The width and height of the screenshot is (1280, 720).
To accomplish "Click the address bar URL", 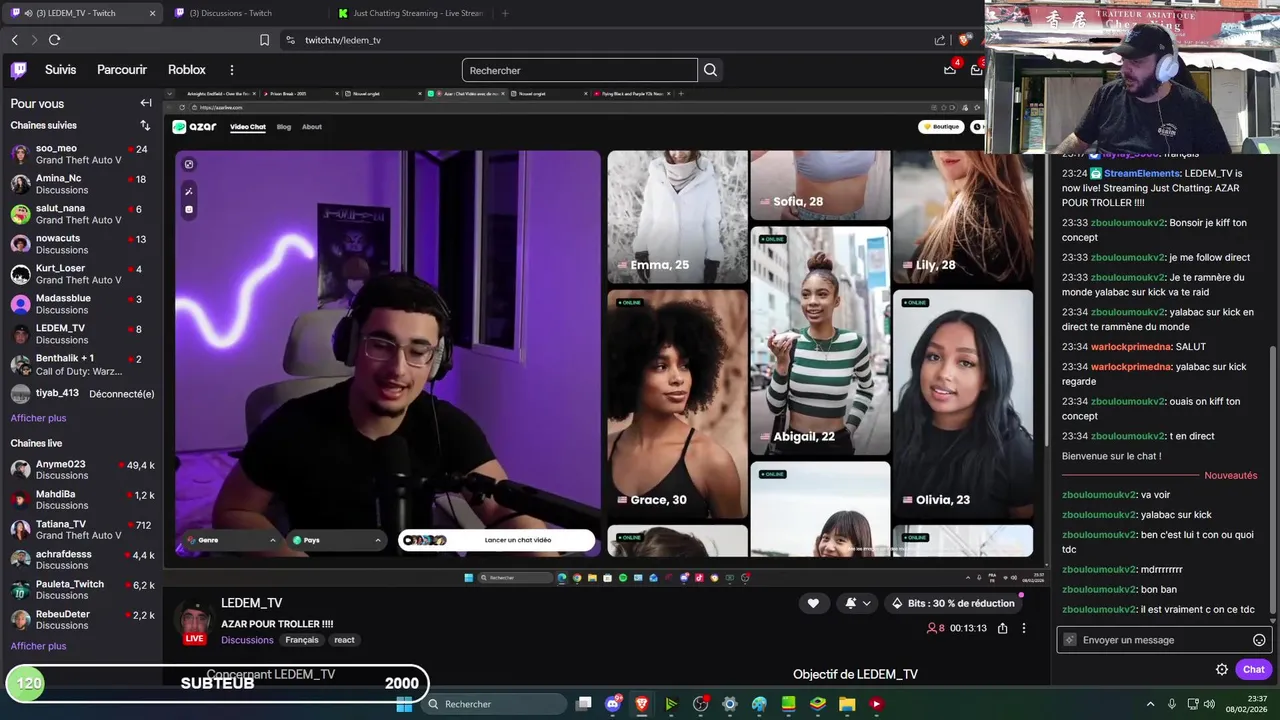I will pos(343,40).
